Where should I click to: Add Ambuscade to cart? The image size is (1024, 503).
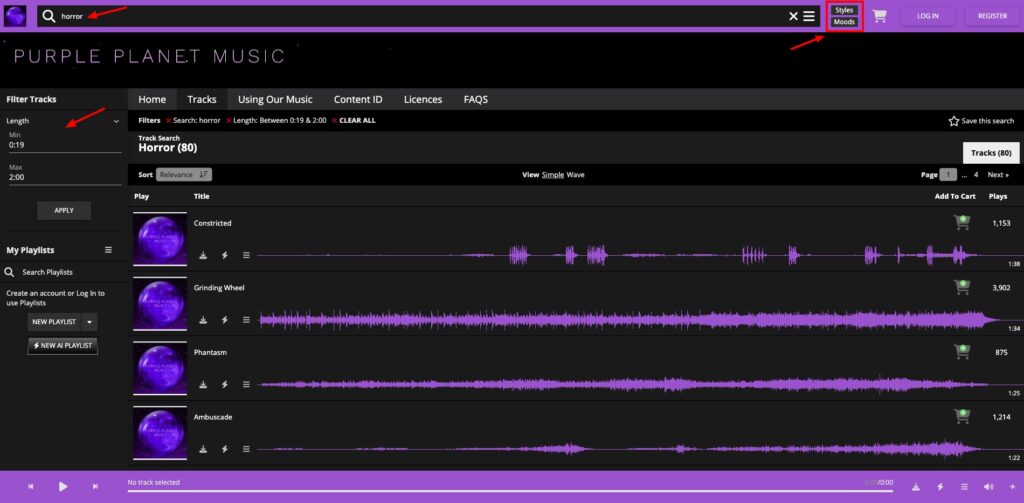click(x=961, y=417)
